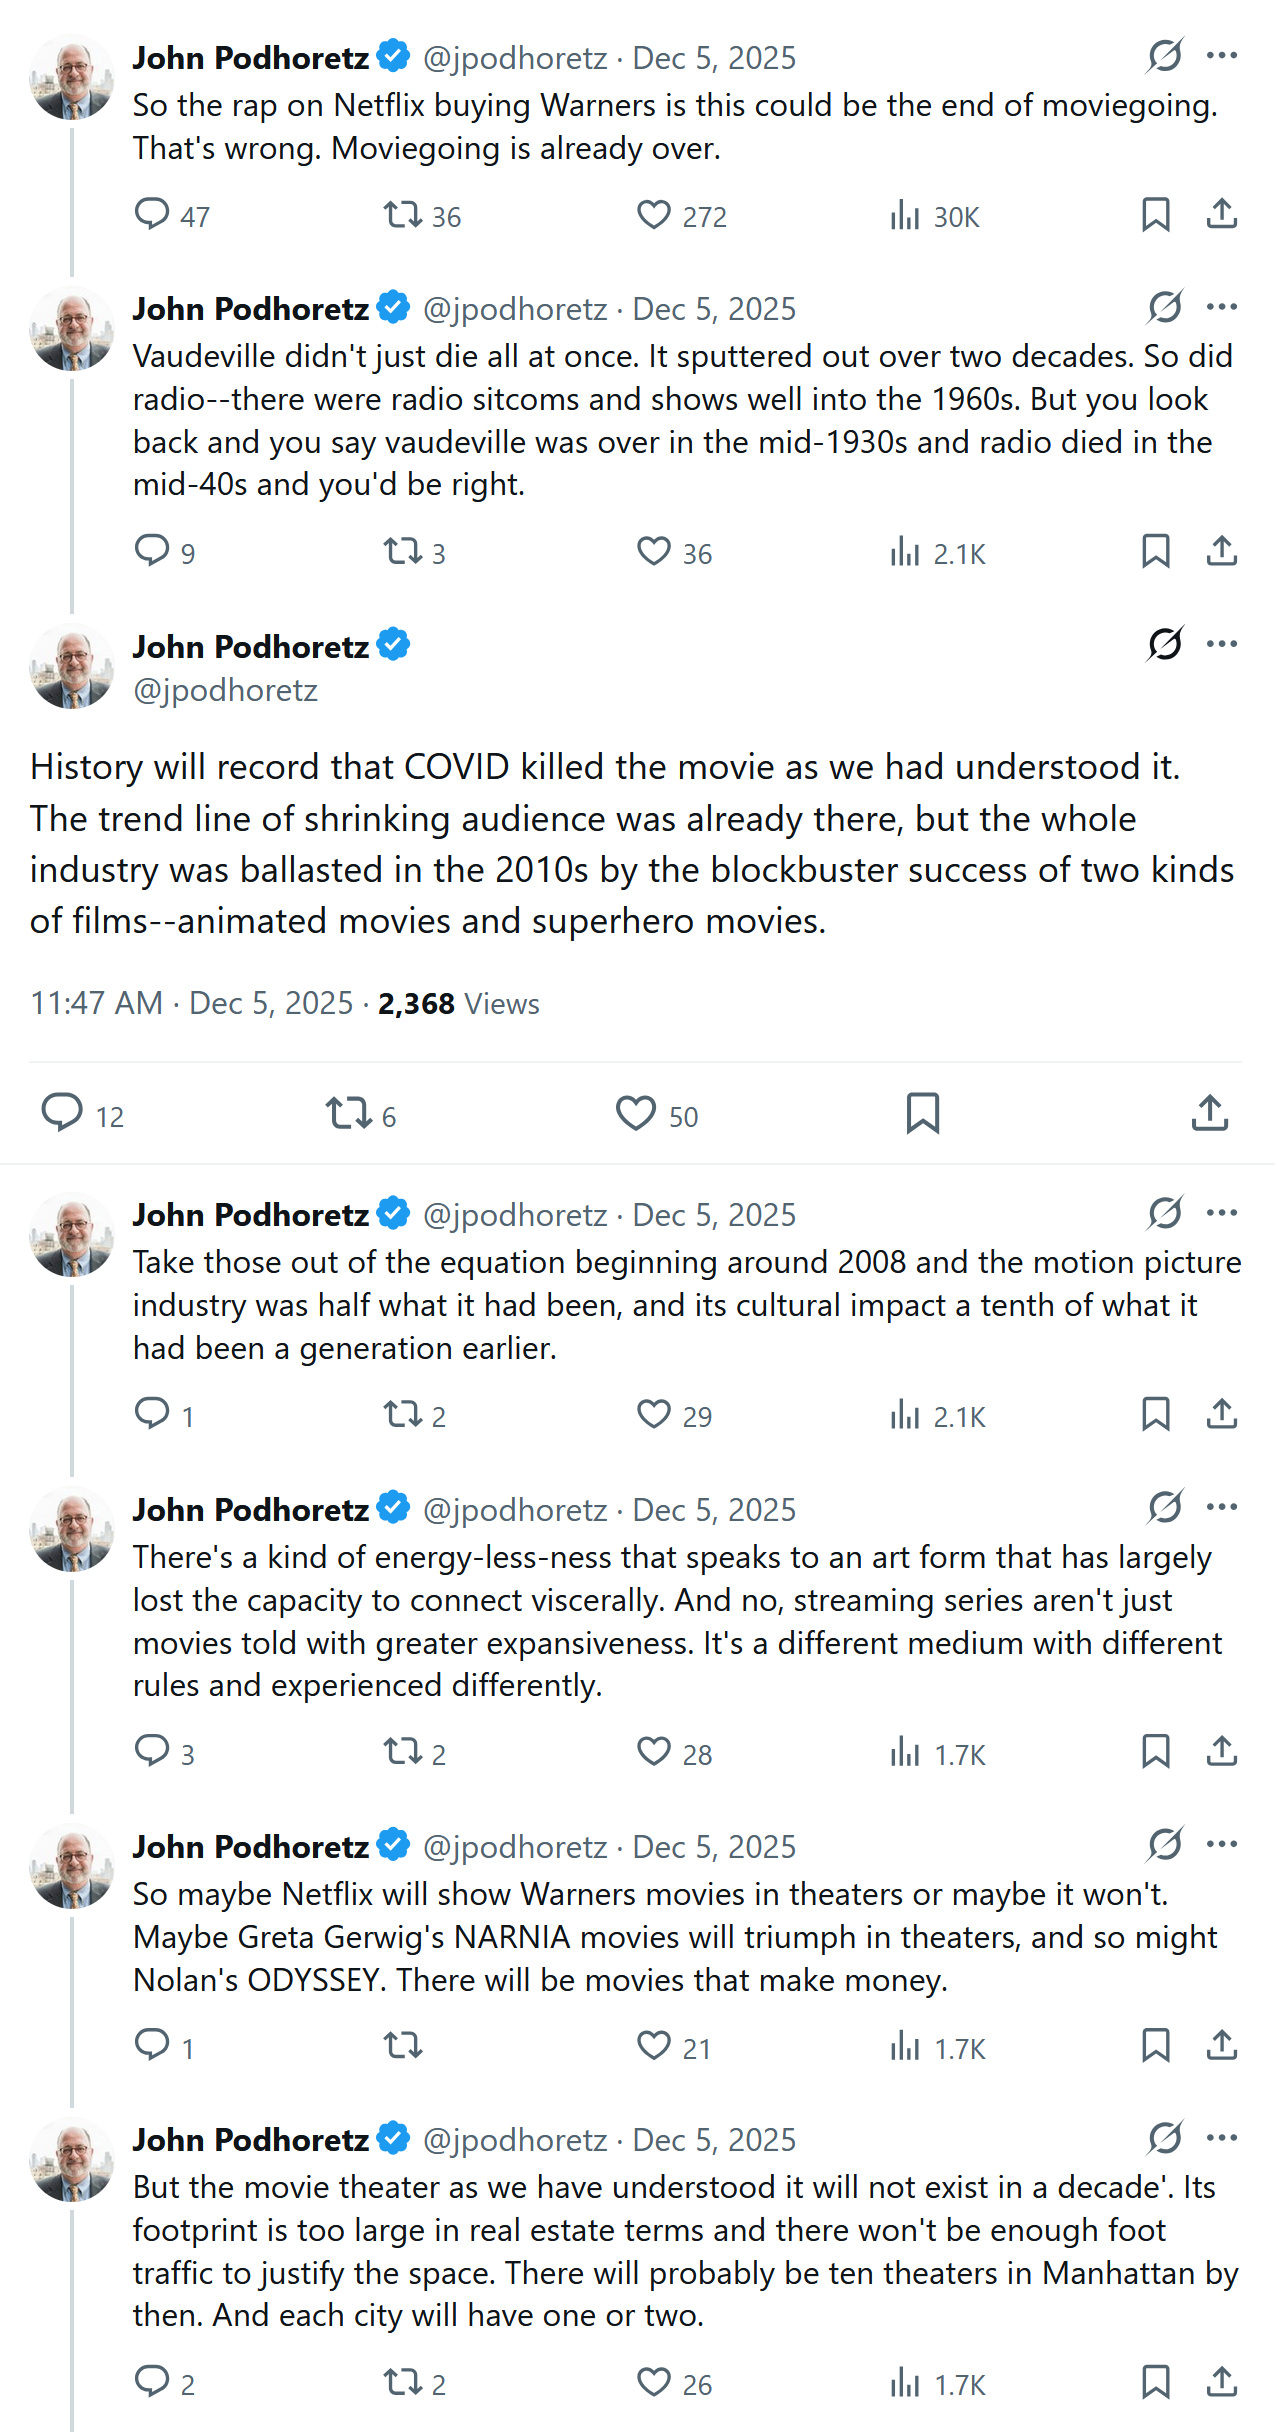Like the main tweet with 50 likes
1275x2432 pixels.
click(636, 1113)
